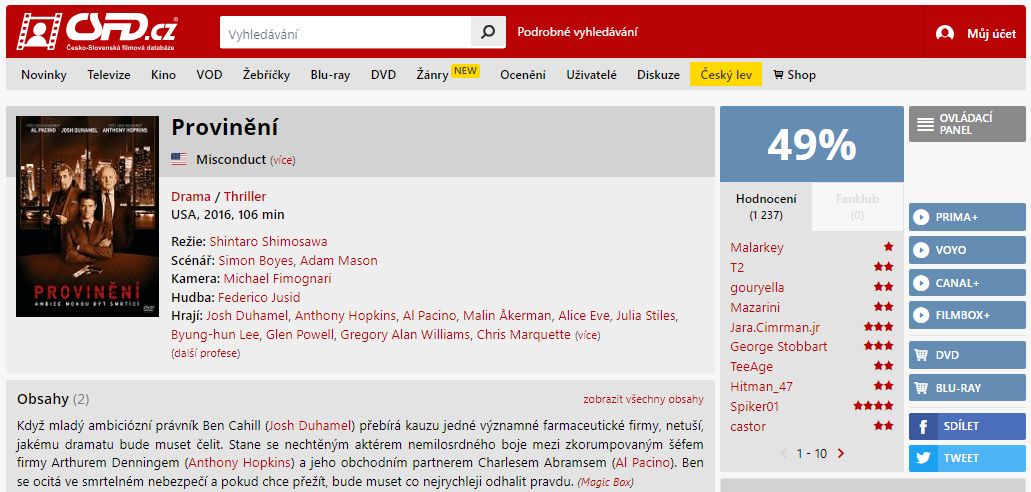Click the Ovládací panel hamburger icon
The image size is (1031, 492).
925,124
